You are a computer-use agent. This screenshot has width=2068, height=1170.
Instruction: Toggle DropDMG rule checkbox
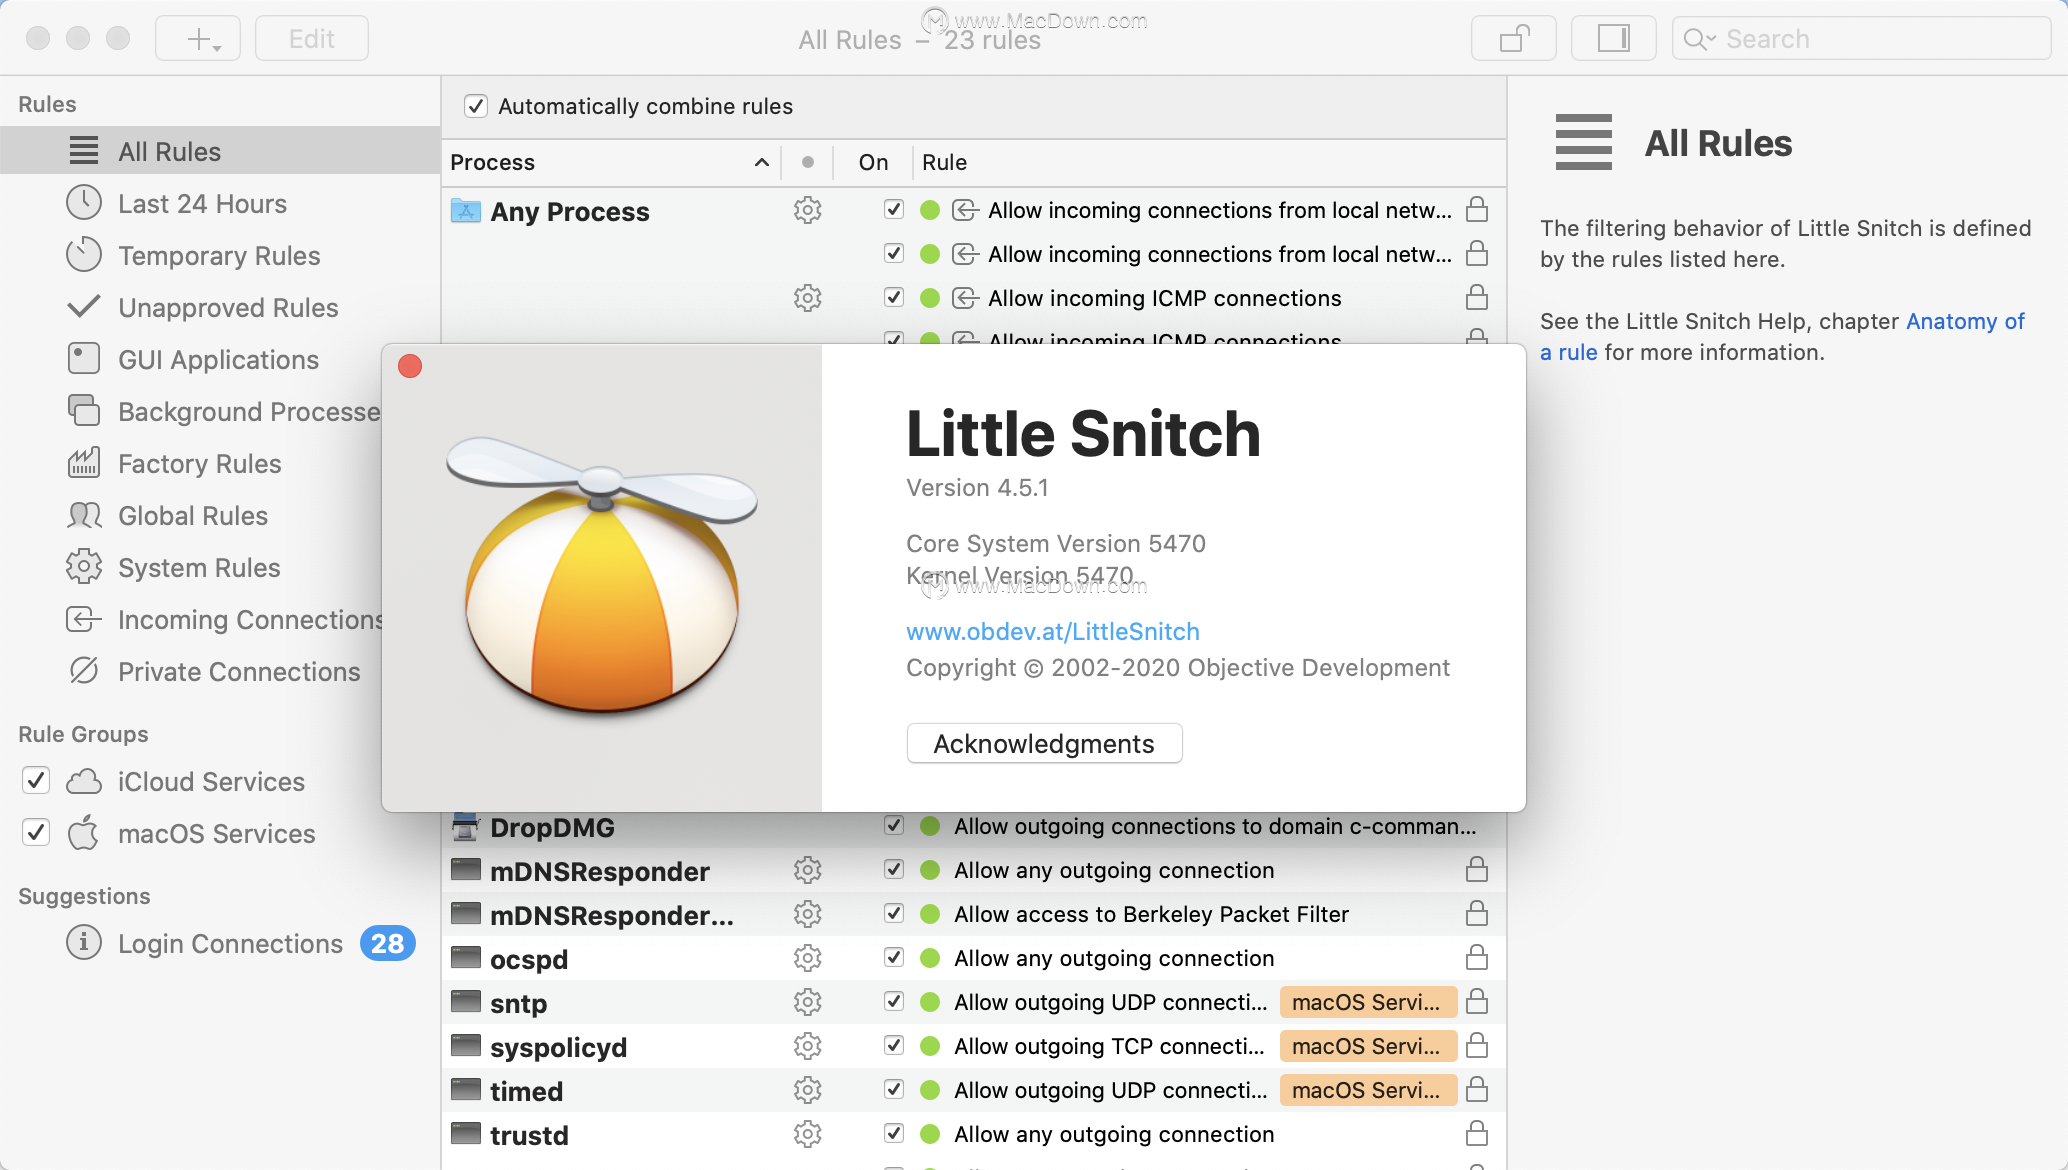coord(894,825)
